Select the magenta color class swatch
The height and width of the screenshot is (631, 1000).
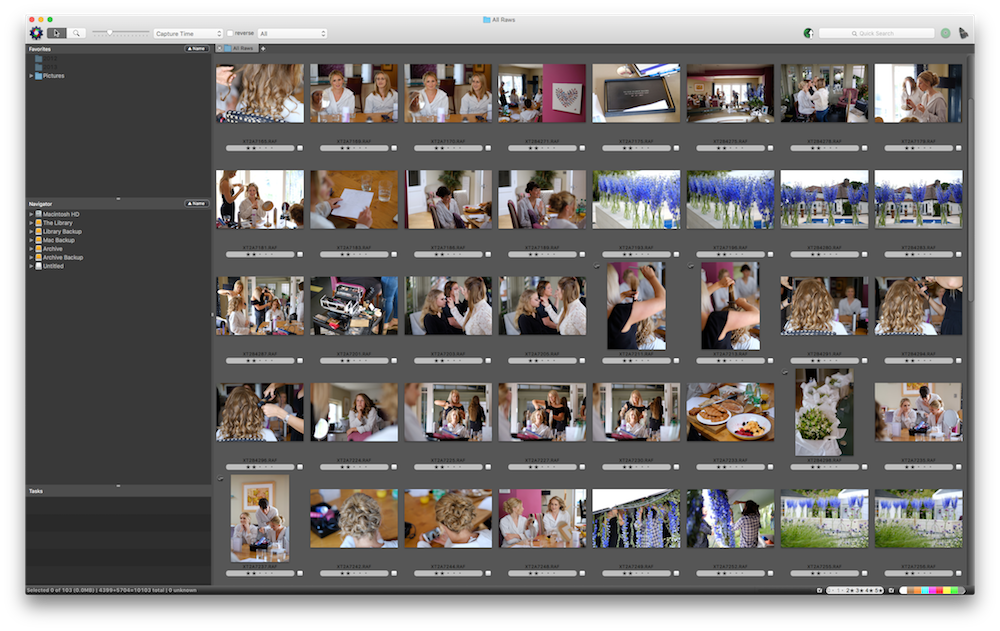click(934, 591)
